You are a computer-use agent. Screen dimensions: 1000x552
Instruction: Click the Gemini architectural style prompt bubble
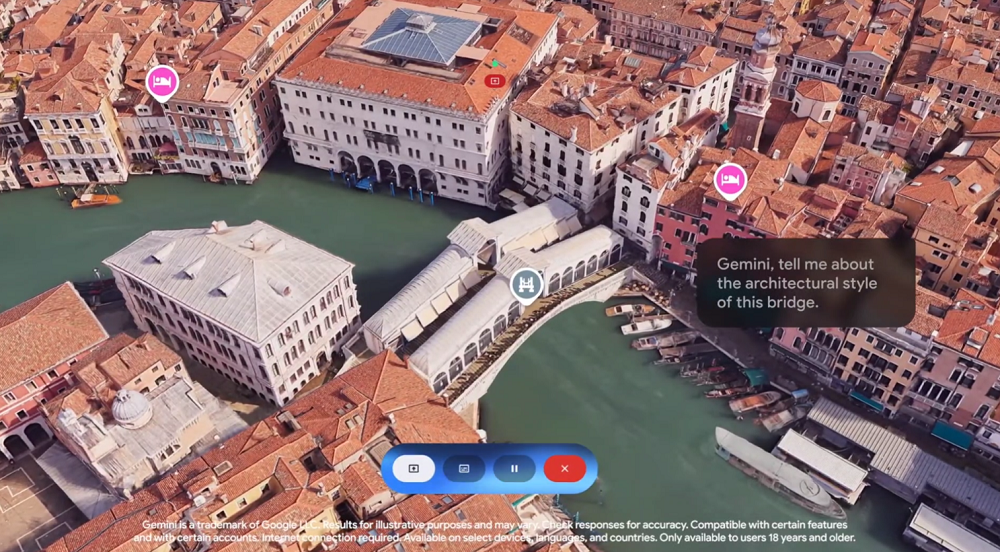(805, 283)
